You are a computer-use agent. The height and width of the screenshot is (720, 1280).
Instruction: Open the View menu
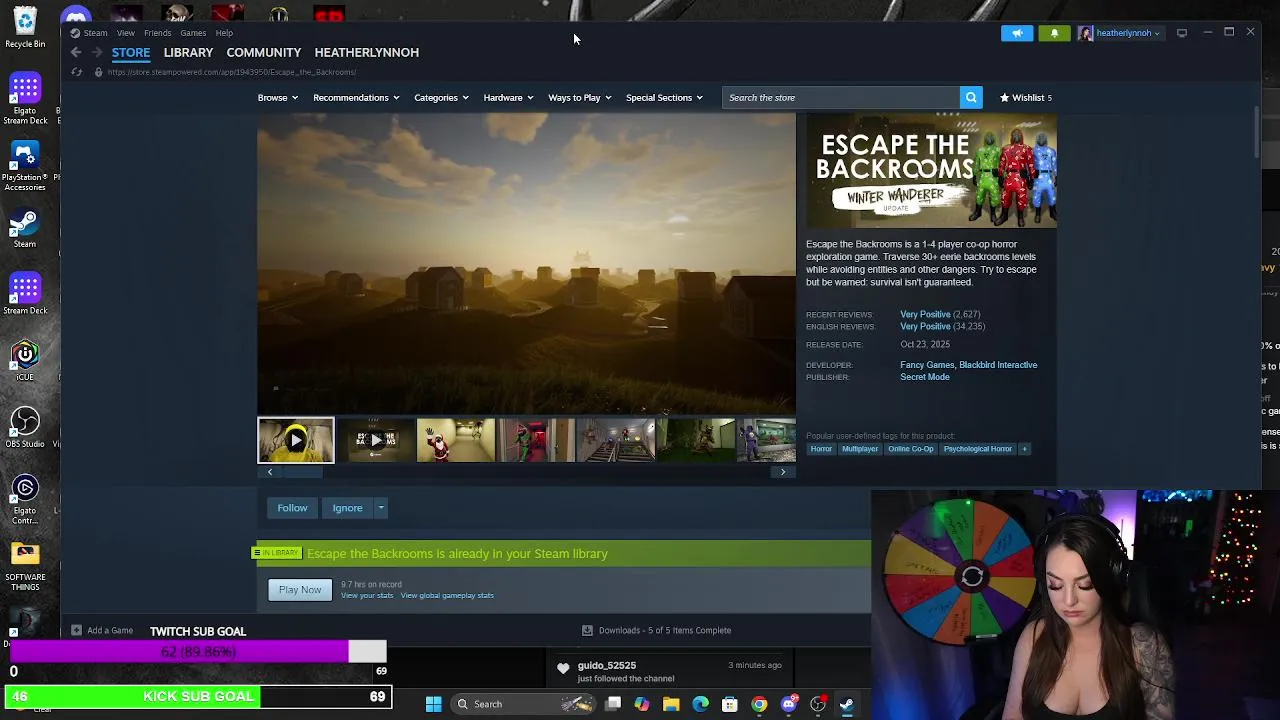[x=125, y=33]
